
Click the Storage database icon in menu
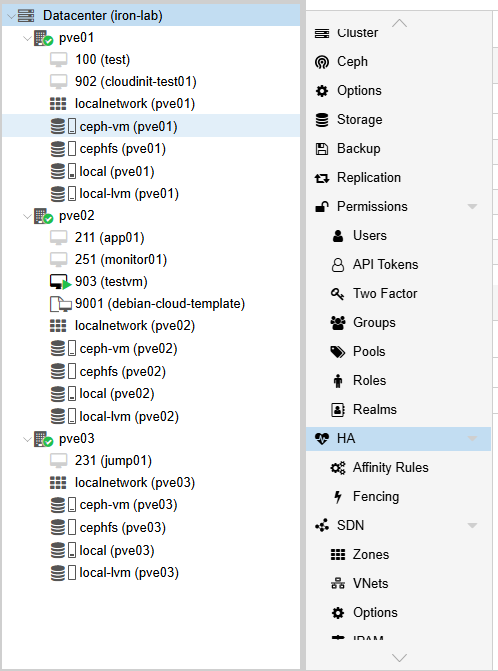click(322, 120)
